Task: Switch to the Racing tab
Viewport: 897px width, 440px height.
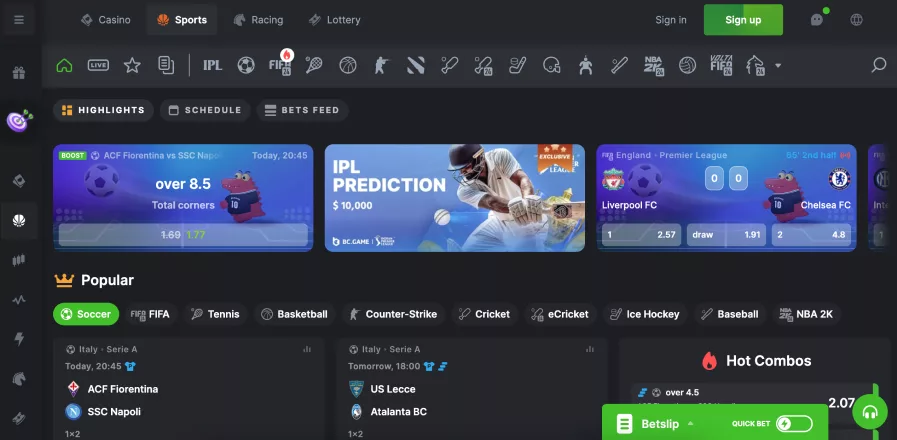Action: 259,20
